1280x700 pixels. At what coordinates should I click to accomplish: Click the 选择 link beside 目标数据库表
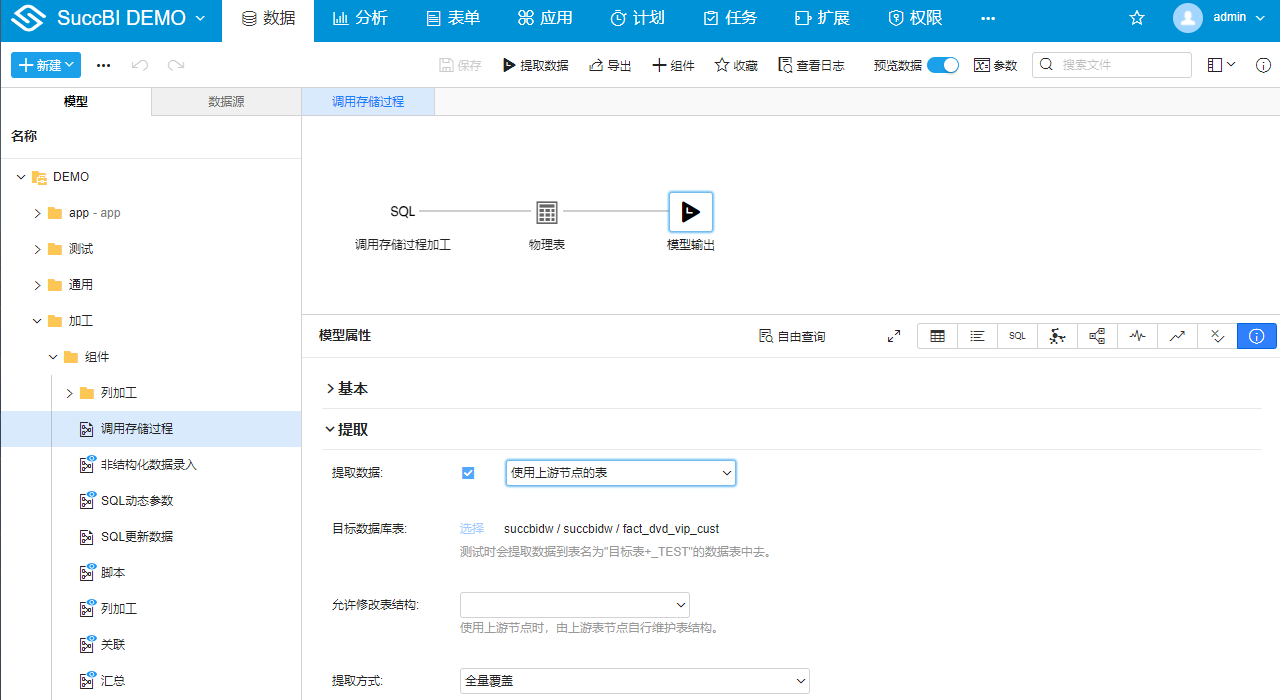tap(471, 528)
